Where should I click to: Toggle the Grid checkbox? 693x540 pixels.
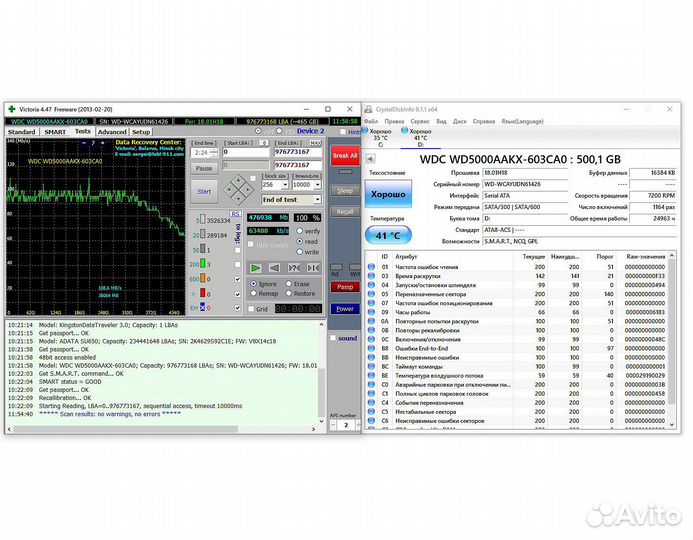click(x=251, y=309)
